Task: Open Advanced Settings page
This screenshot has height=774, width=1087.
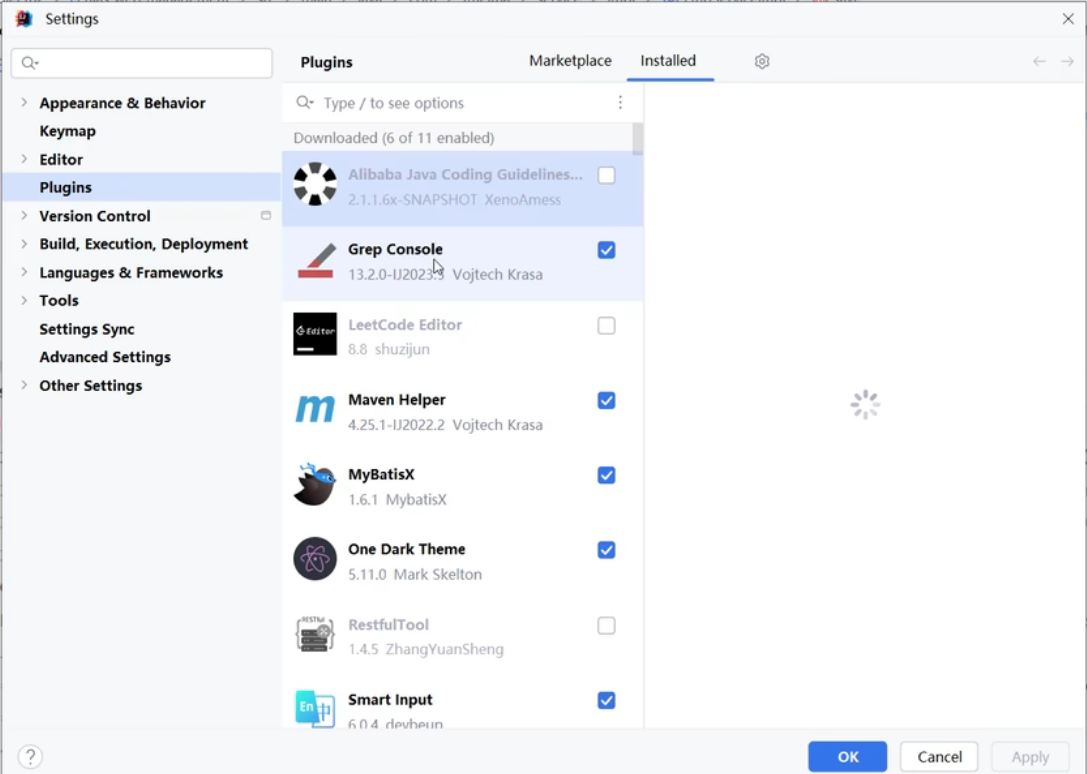Action: [105, 357]
